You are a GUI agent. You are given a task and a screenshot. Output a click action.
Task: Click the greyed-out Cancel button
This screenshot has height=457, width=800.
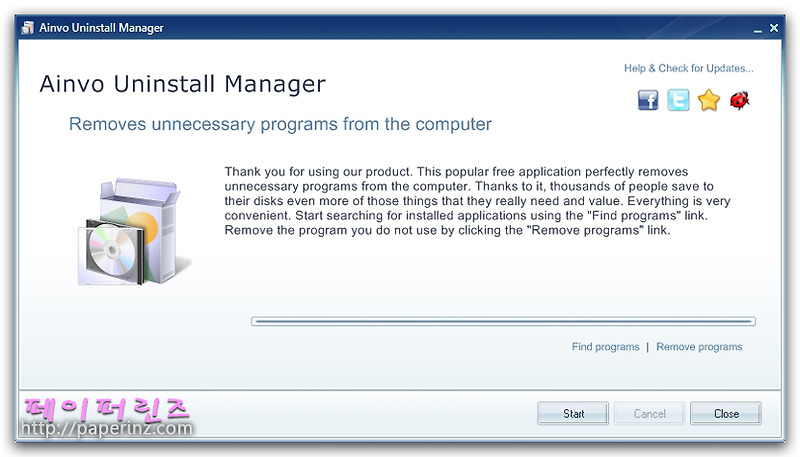point(649,414)
